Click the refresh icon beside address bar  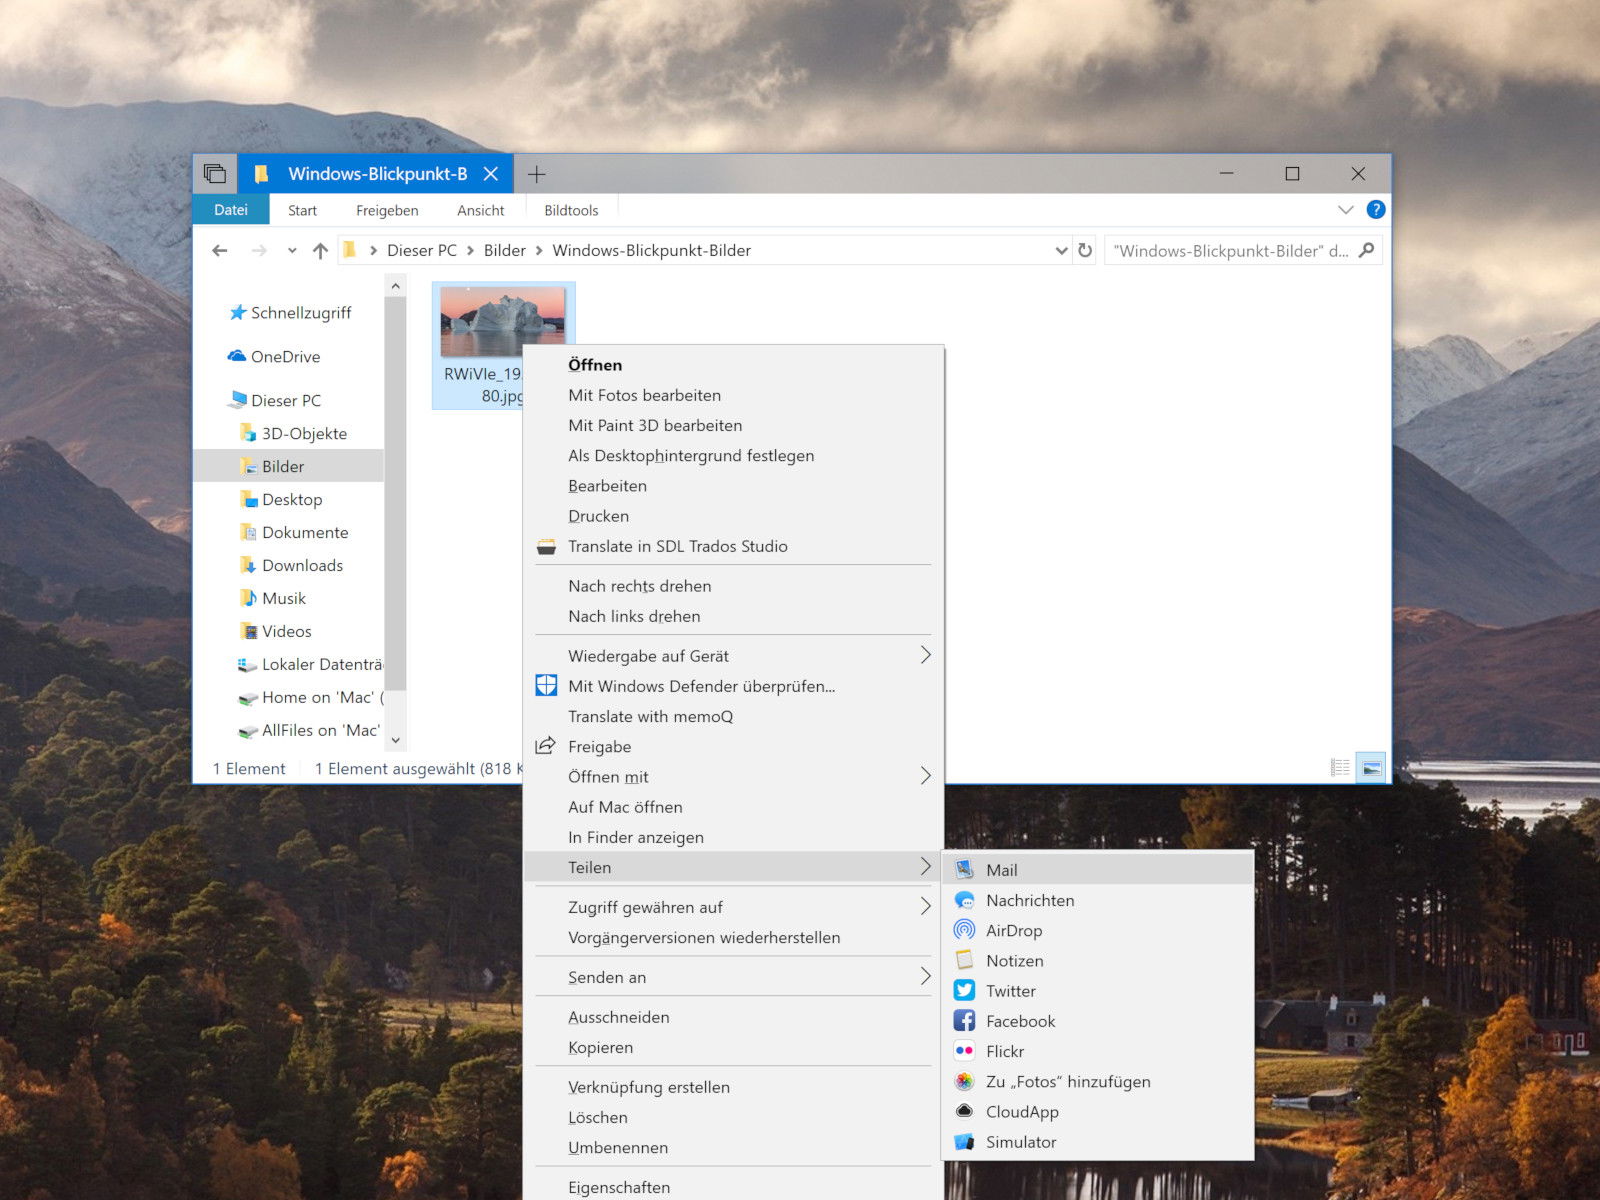pyautogui.click(x=1085, y=250)
